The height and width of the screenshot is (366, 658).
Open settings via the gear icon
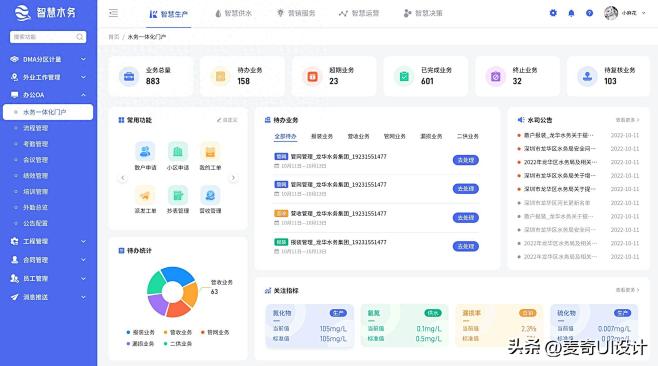553,13
